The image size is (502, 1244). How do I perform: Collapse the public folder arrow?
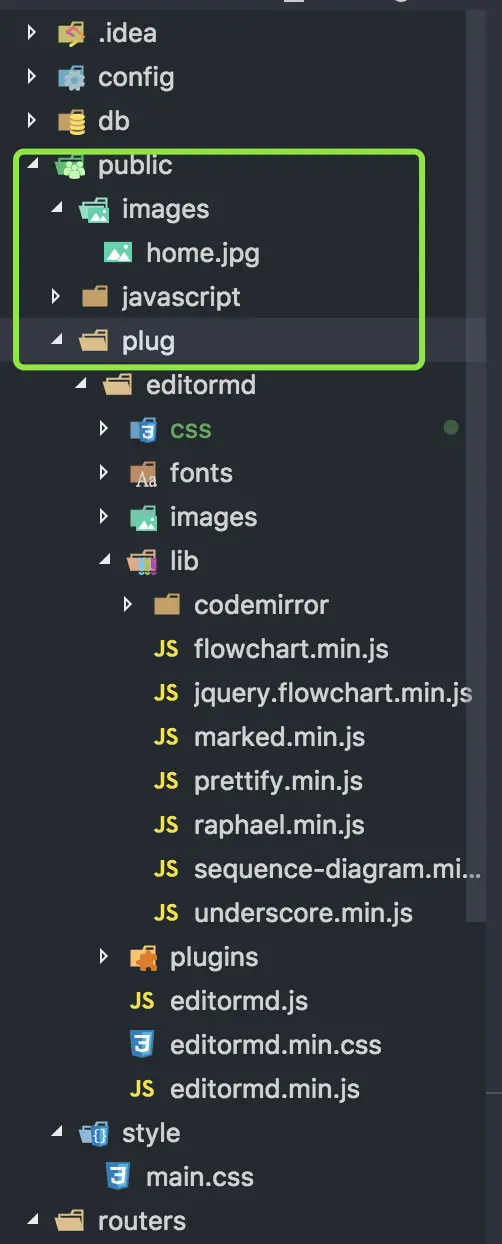[x=34, y=166]
